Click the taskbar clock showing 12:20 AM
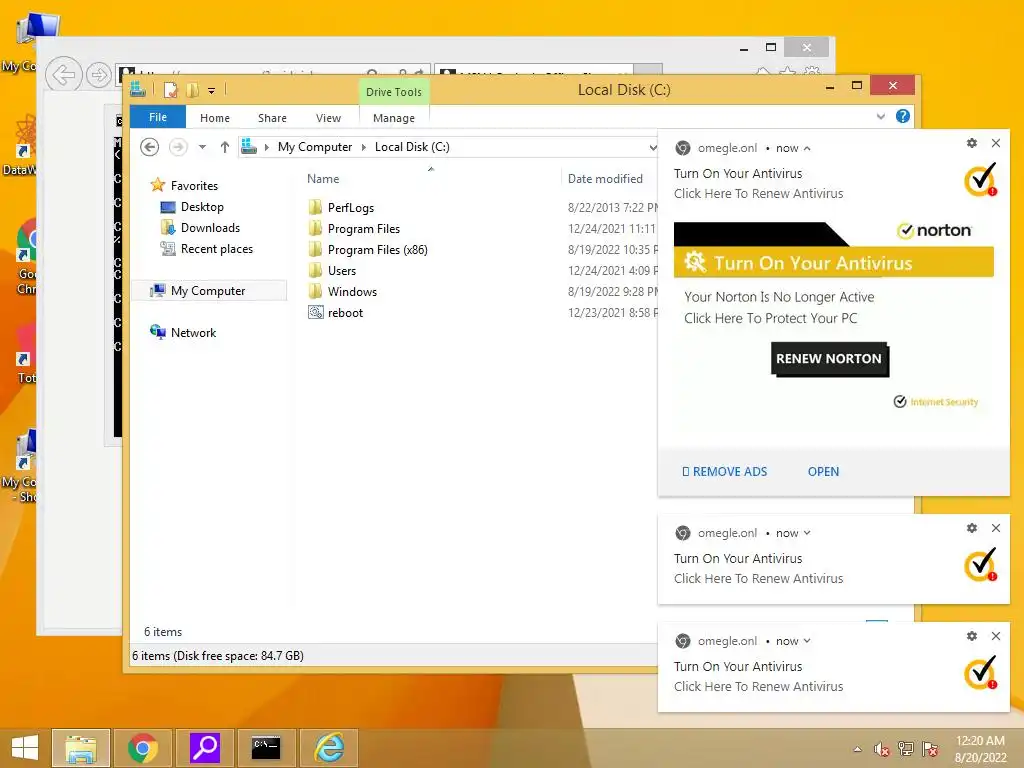This screenshot has height=768, width=1024. tap(980, 749)
